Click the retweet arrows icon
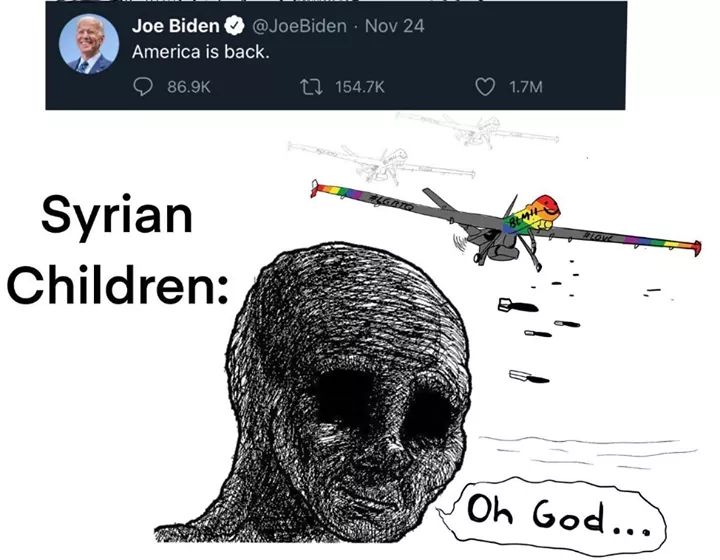Image resolution: width=720 pixels, height=560 pixels. pyautogui.click(x=311, y=86)
